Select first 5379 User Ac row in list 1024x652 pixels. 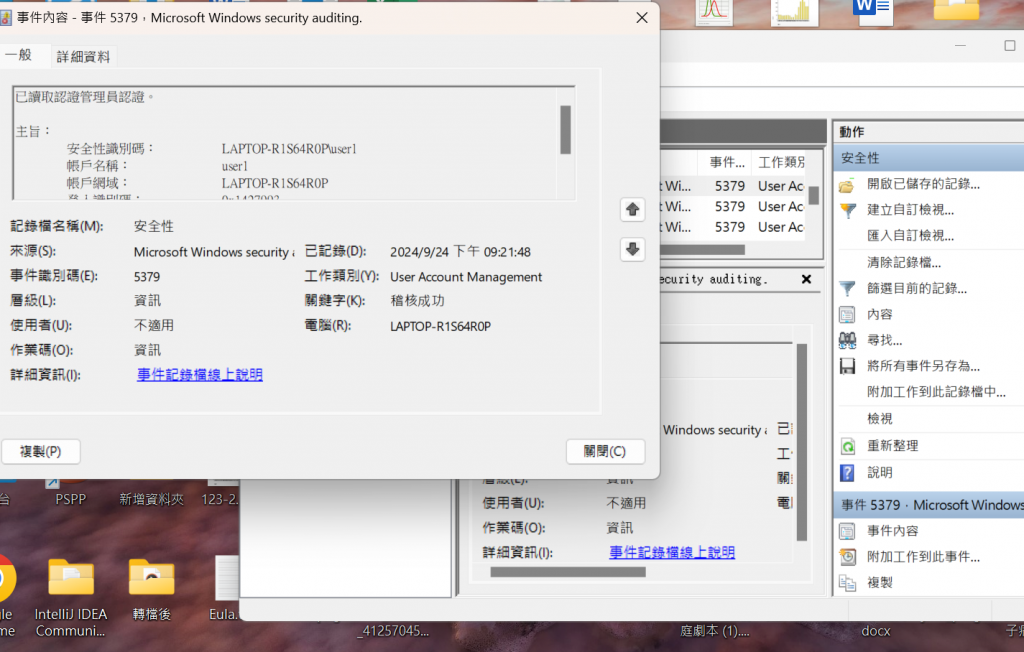tap(733, 186)
